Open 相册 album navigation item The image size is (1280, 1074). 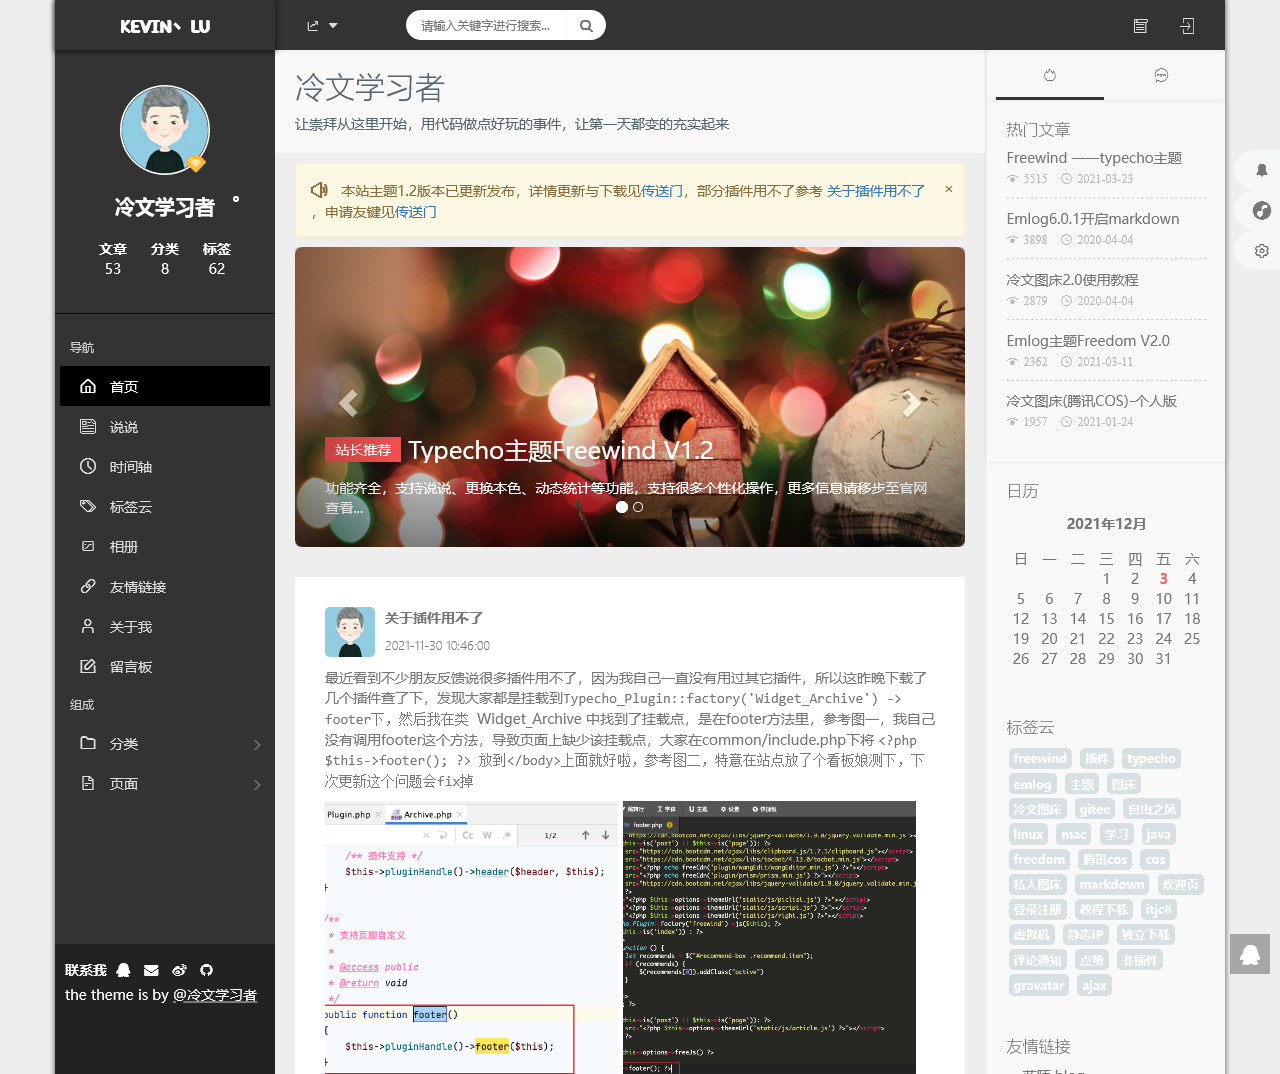[165, 547]
